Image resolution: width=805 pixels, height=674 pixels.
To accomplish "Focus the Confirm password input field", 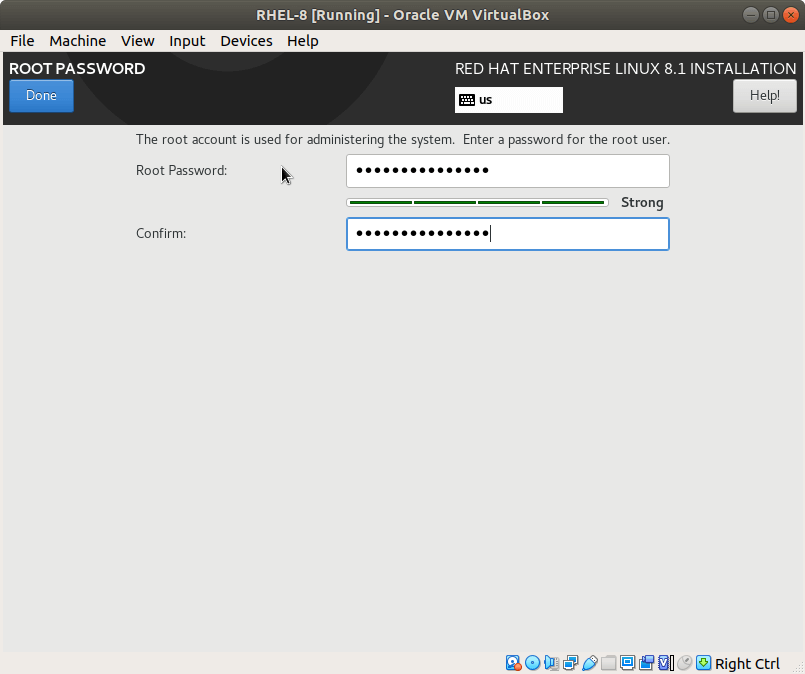I will pos(508,234).
